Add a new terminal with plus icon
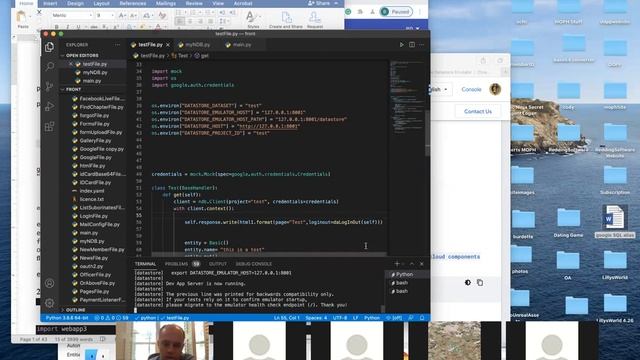 coord(396,264)
